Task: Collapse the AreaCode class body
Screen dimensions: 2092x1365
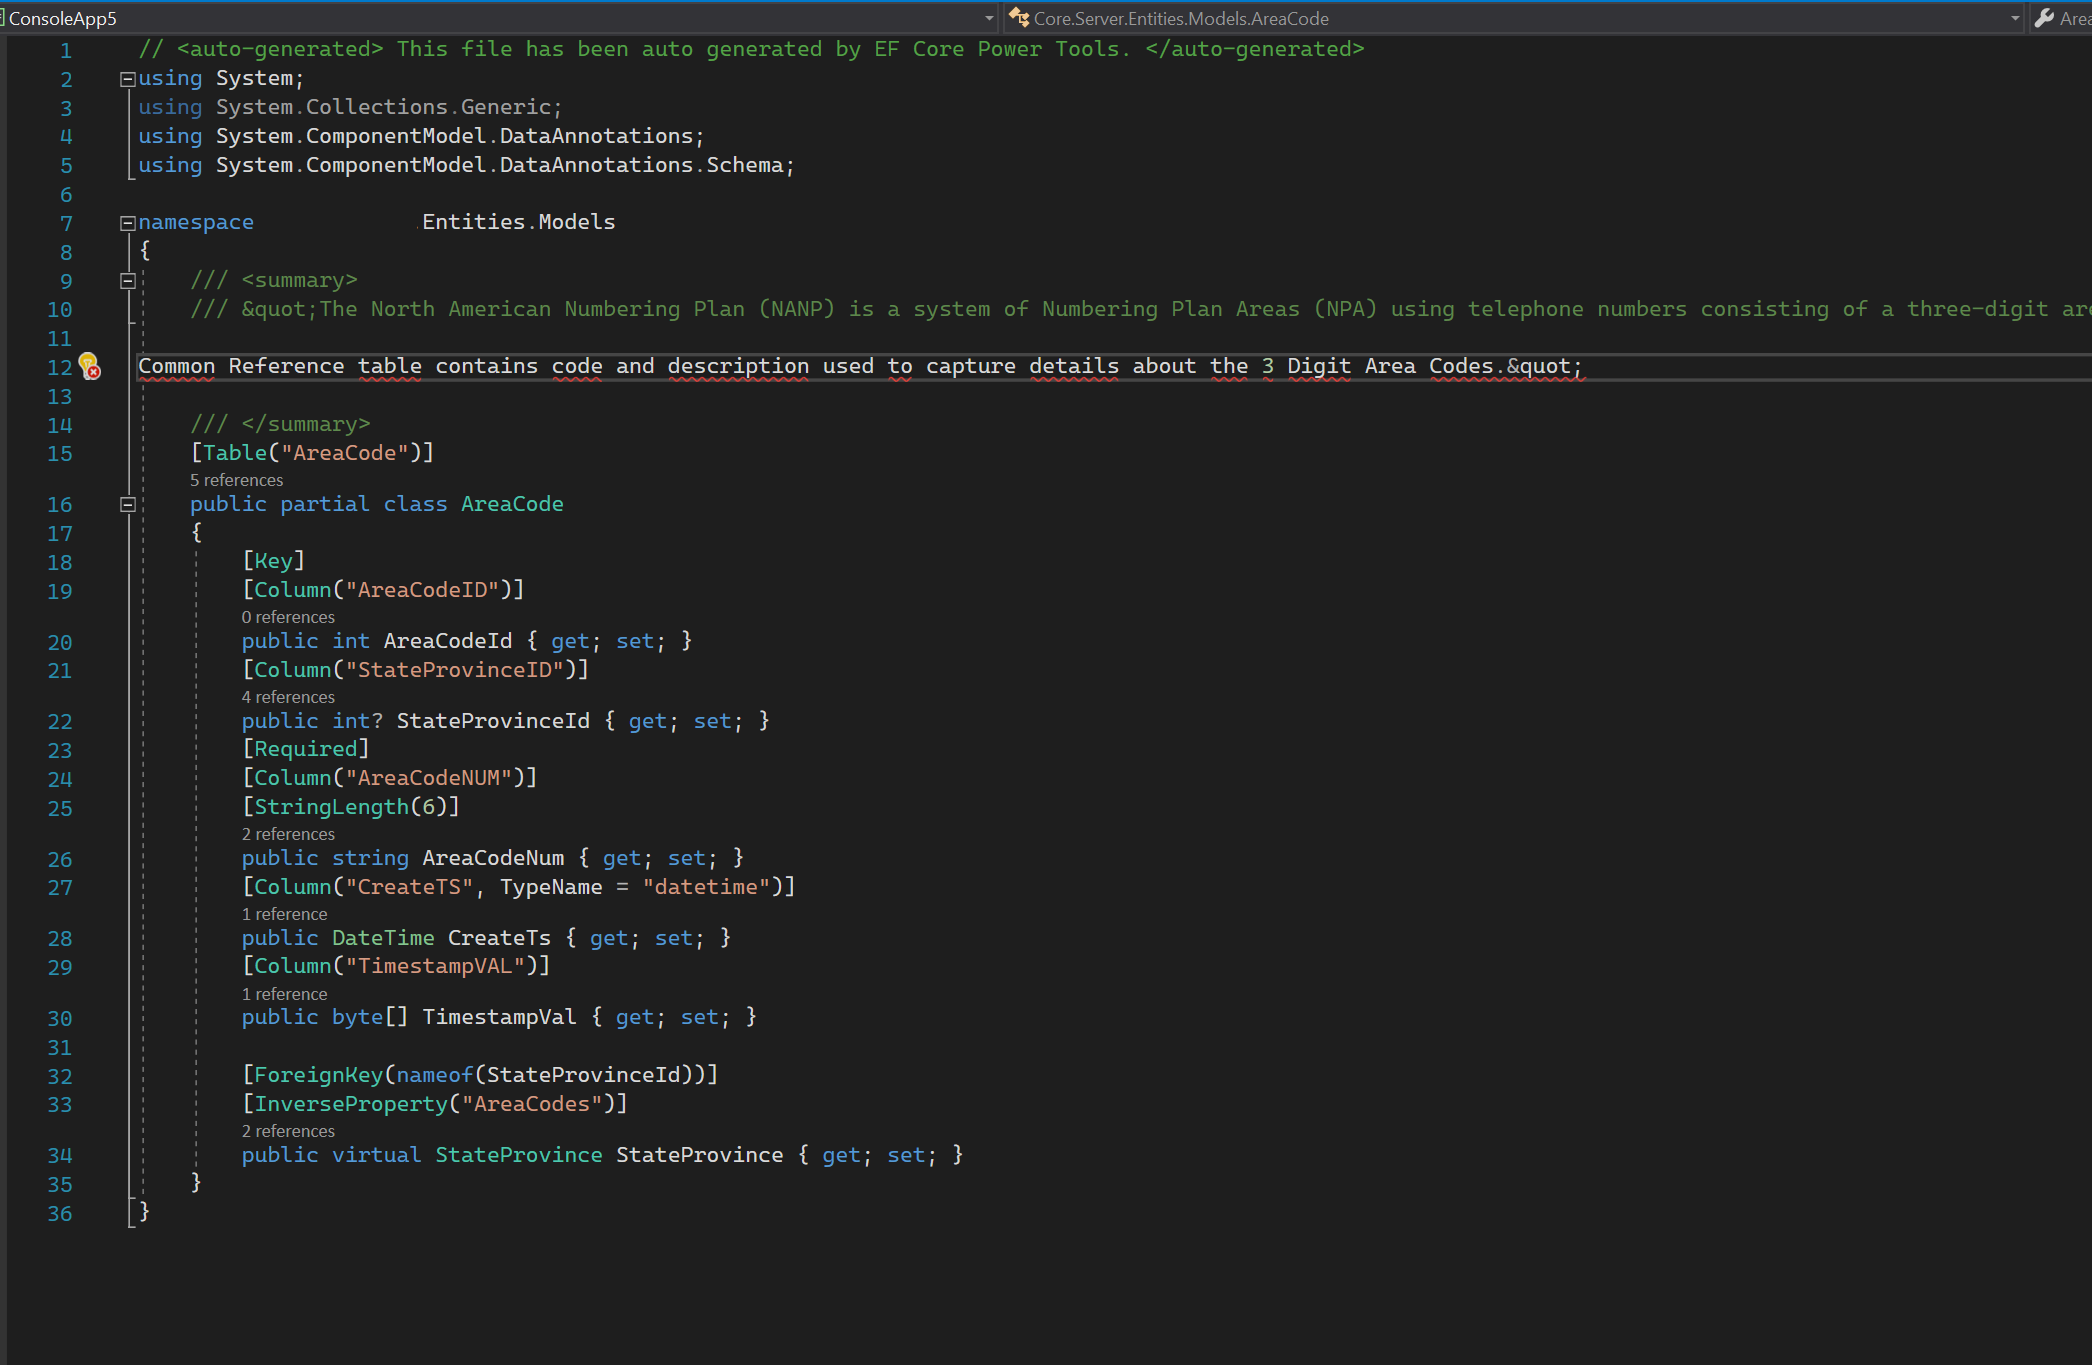Action: (x=126, y=504)
